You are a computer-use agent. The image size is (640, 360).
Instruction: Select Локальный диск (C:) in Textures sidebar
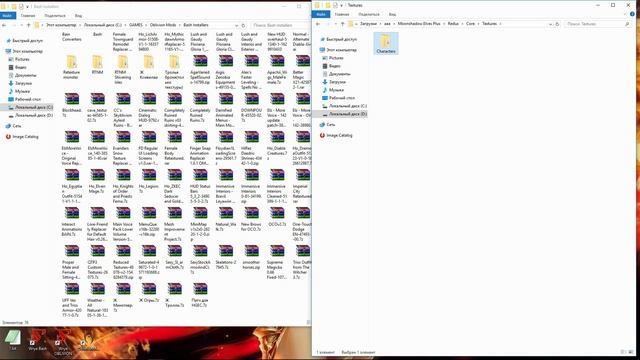tap(344, 106)
